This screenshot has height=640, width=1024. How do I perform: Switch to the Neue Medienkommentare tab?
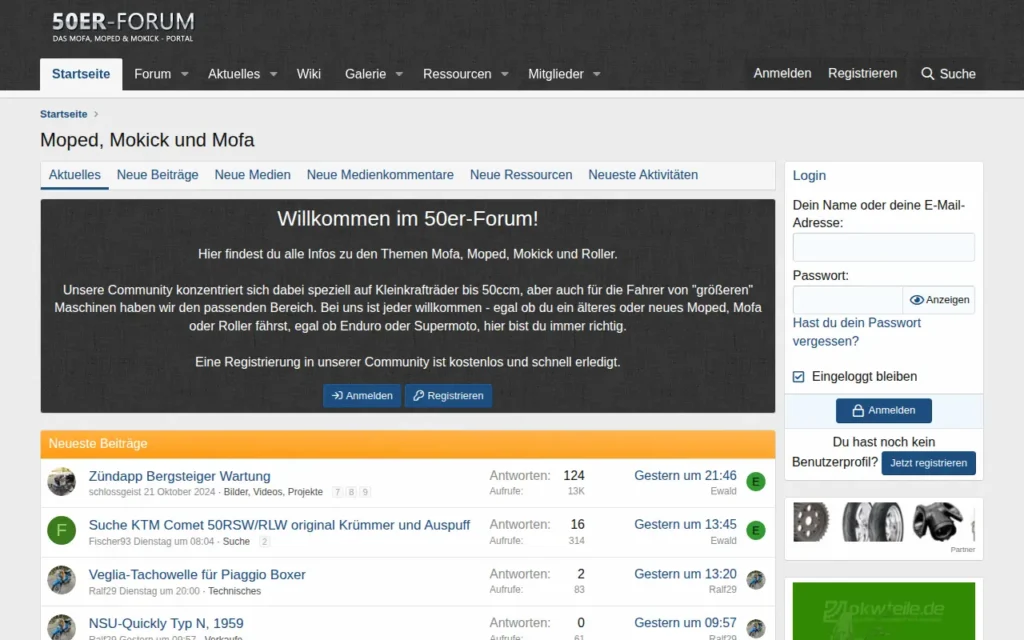tap(380, 175)
